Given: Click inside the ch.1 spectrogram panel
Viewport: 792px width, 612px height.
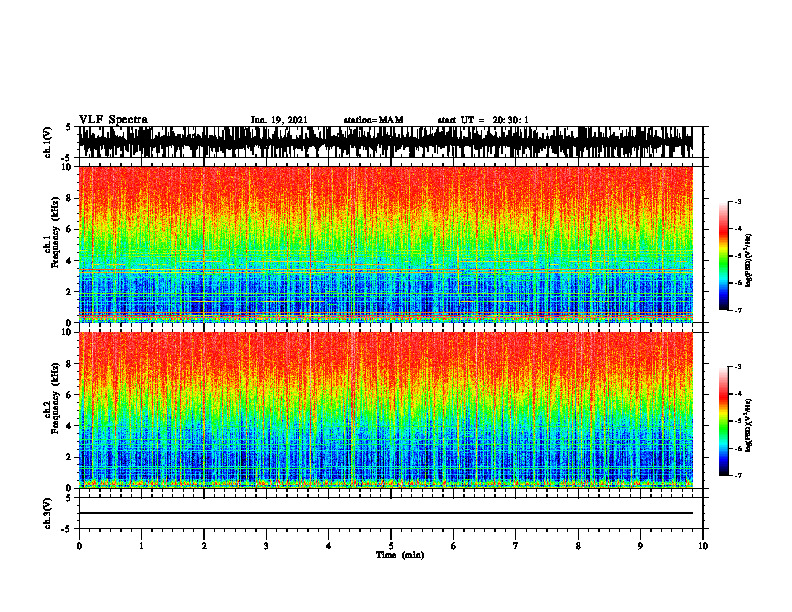Looking at the screenshot, I should 385,244.
